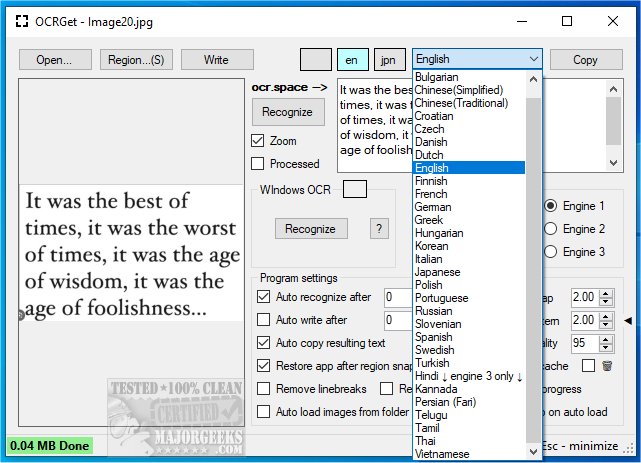This screenshot has height=463, width=641.
Task: Click result text box scroll down arrow
Action: [x=613, y=163]
